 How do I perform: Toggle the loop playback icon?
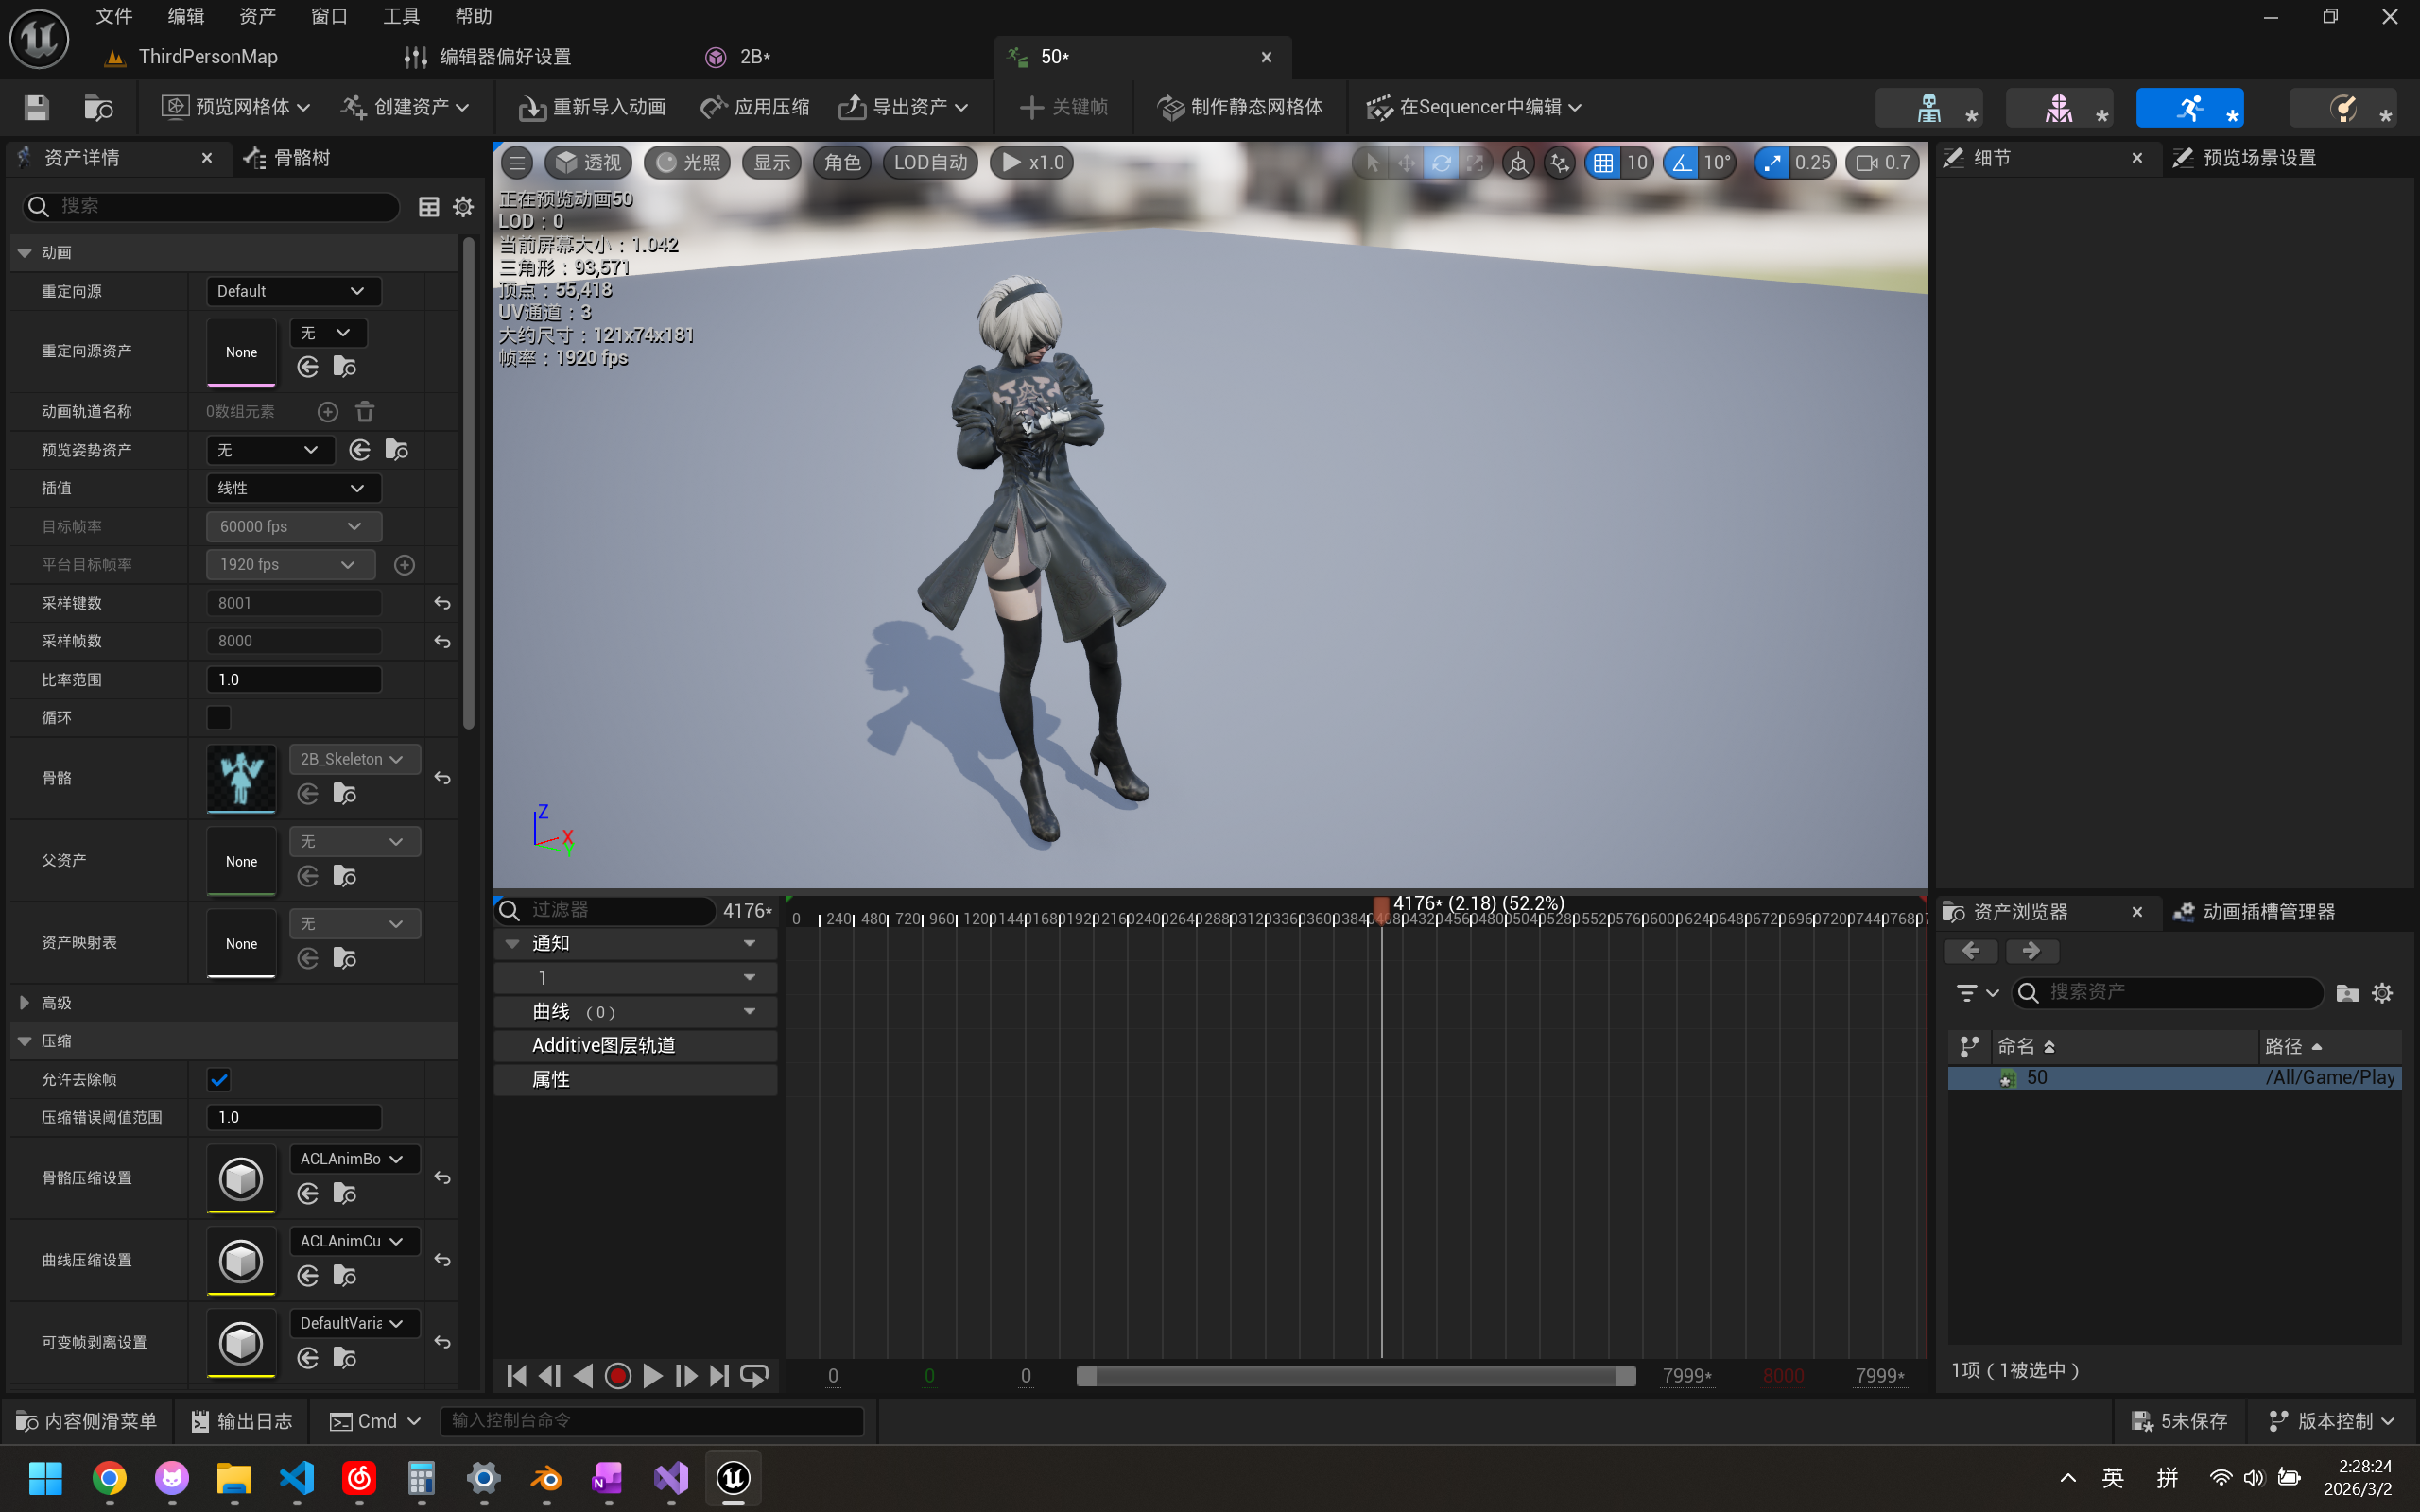(x=754, y=1376)
